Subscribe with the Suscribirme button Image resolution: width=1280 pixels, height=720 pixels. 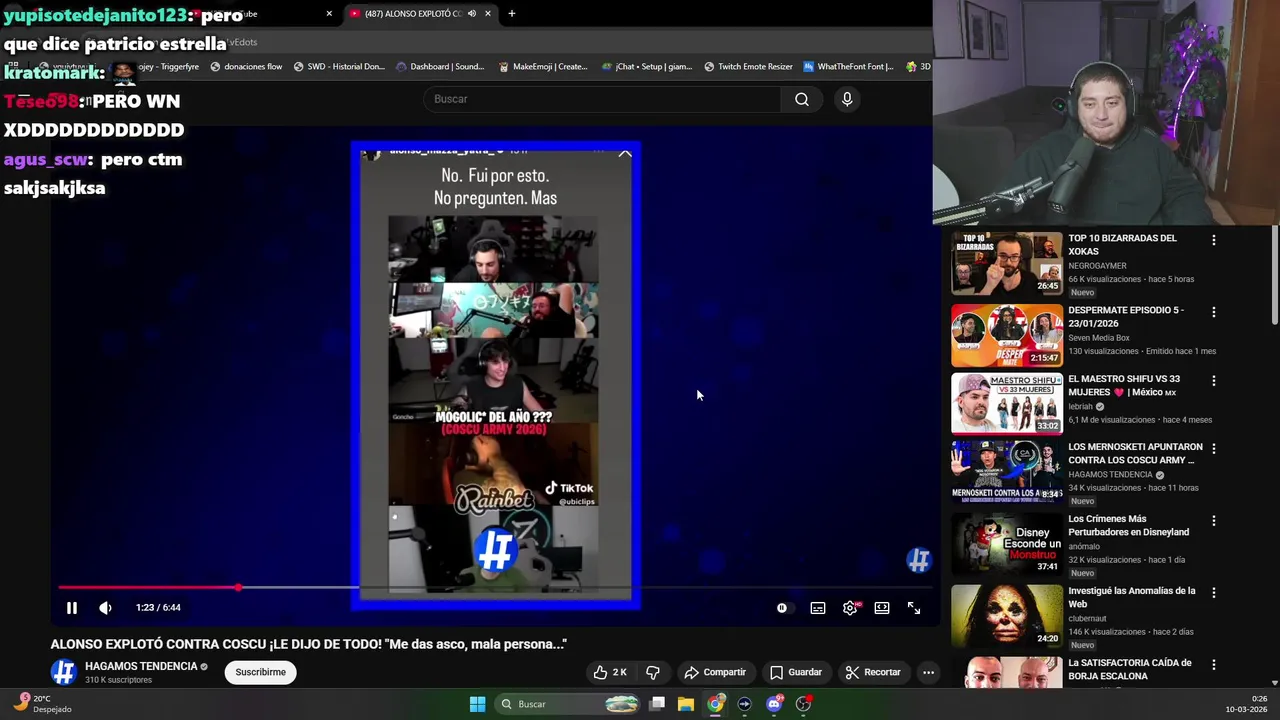(260, 672)
